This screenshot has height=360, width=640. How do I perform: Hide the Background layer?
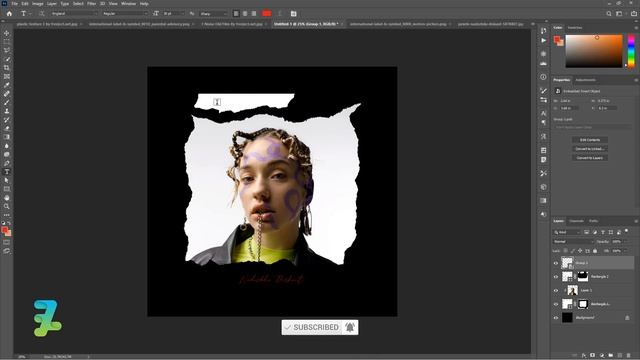pyautogui.click(x=556, y=318)
